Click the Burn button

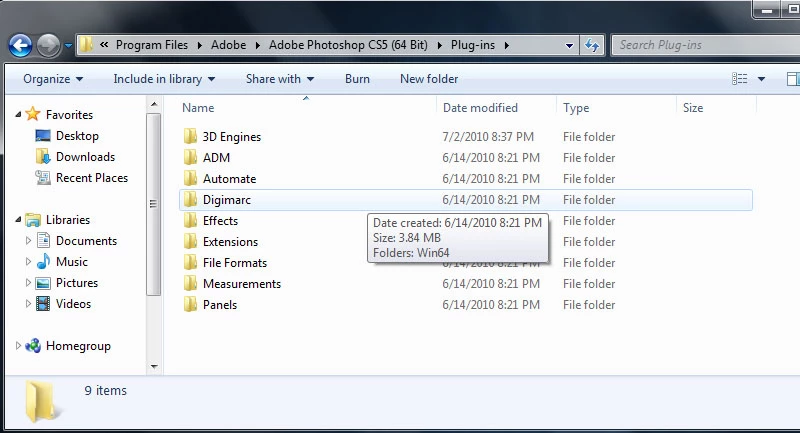point(357,79)
